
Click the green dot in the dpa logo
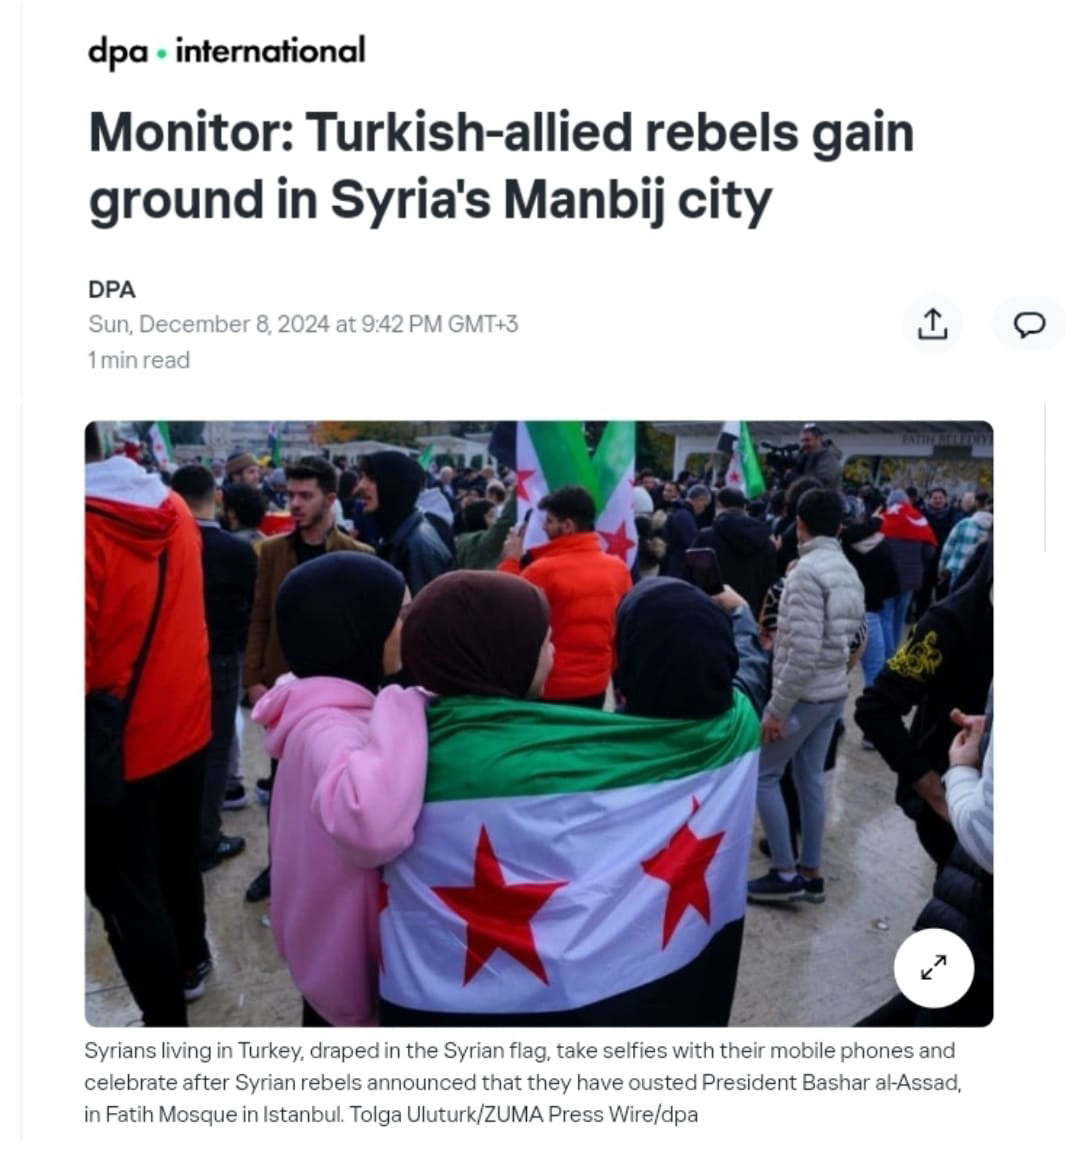162,53
